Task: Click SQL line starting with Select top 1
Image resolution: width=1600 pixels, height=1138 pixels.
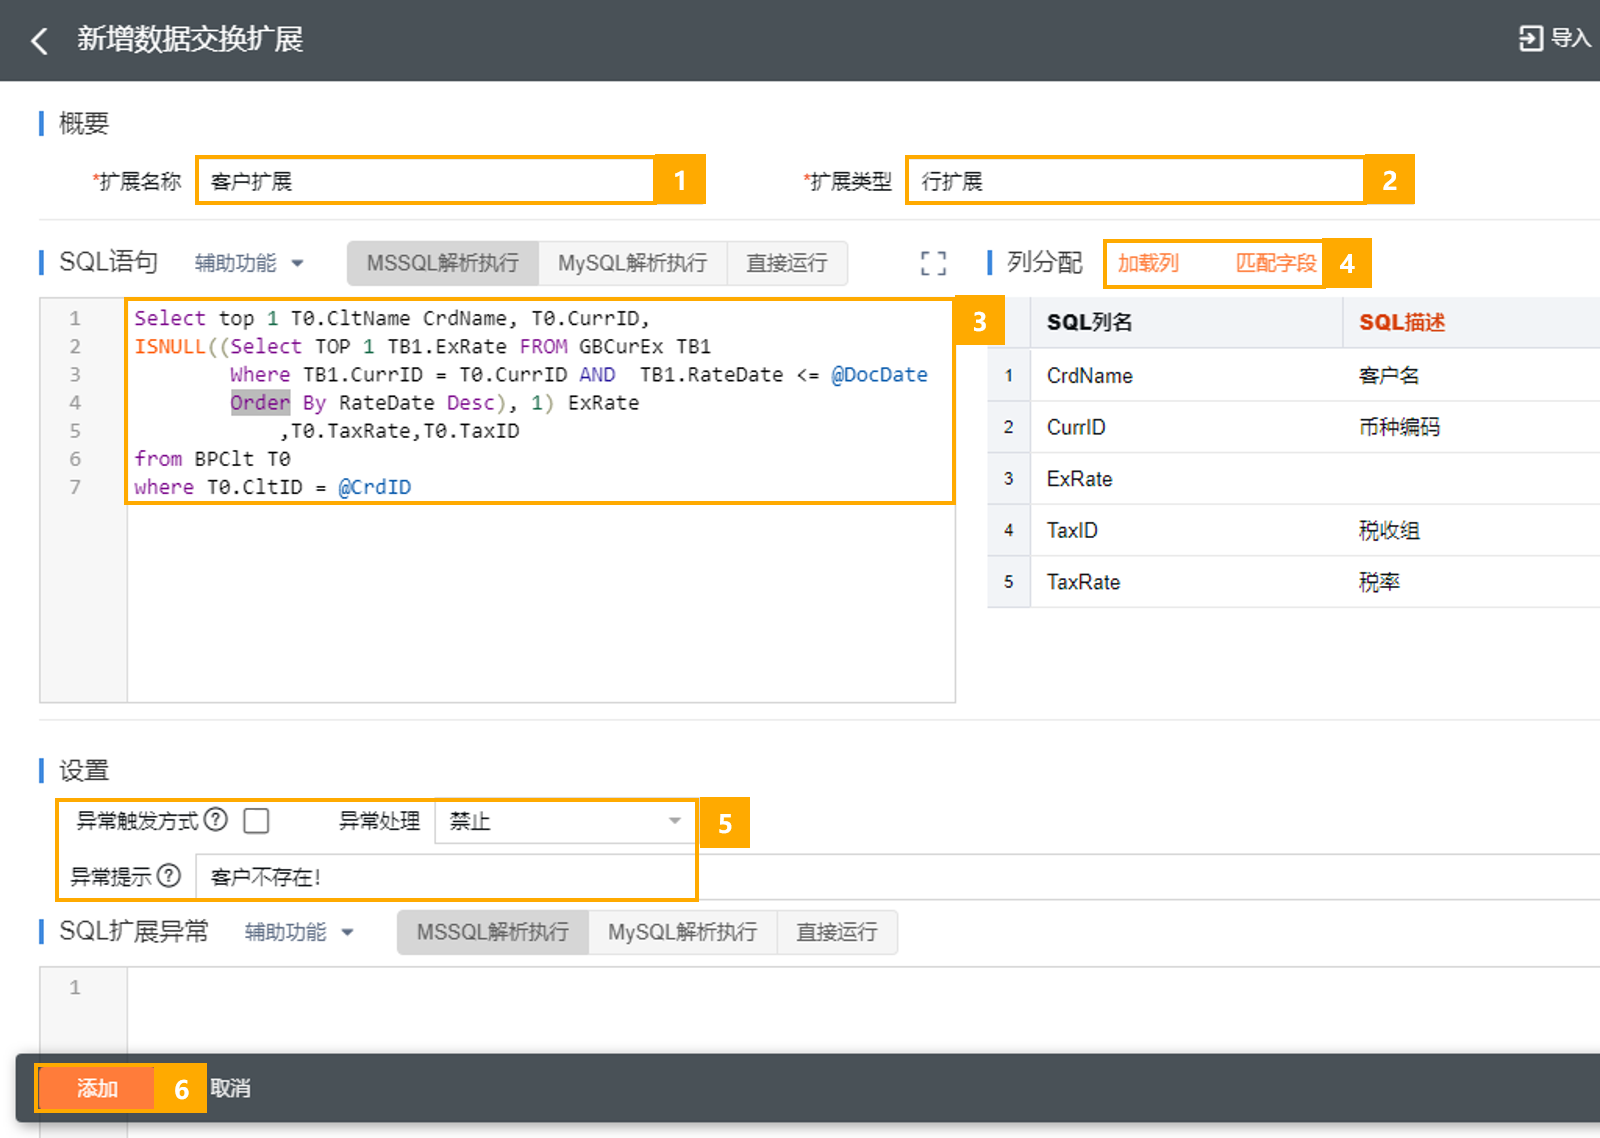Action: [x=392, y=318]
